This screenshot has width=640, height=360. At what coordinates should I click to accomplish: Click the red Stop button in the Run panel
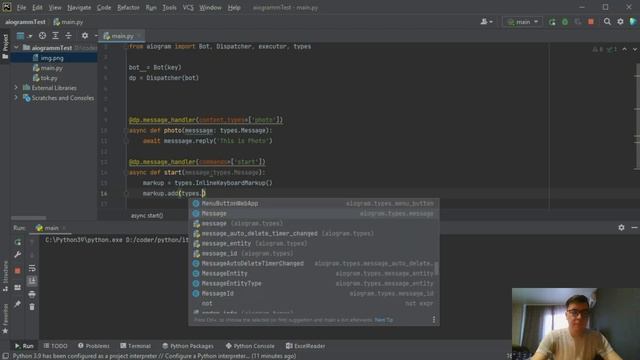pyautogui.click(x=18, y=271)
